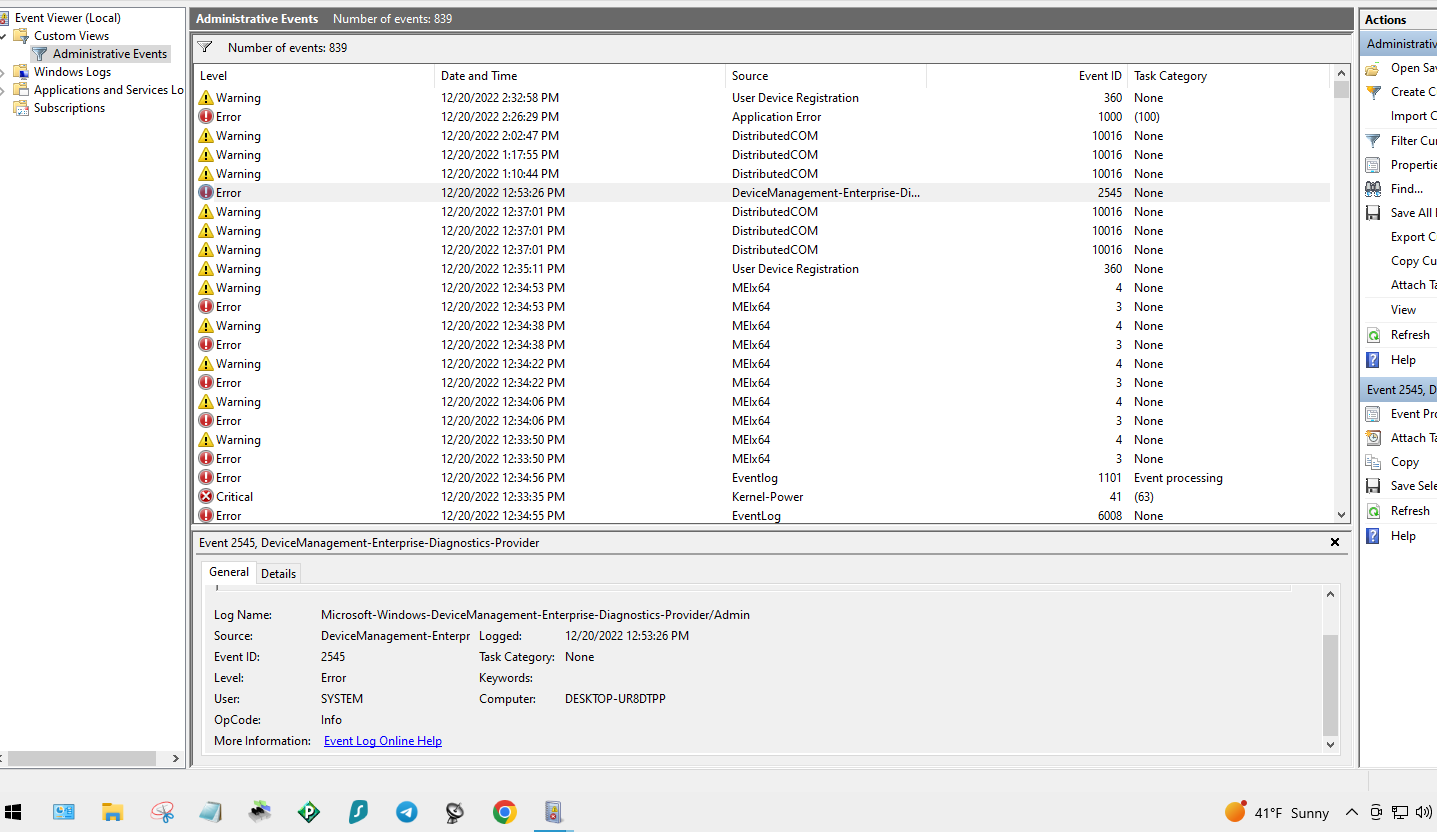1437x832 pixels.
Task: Click the Event Viewer (Local) root icon
Action: (5, 18)
